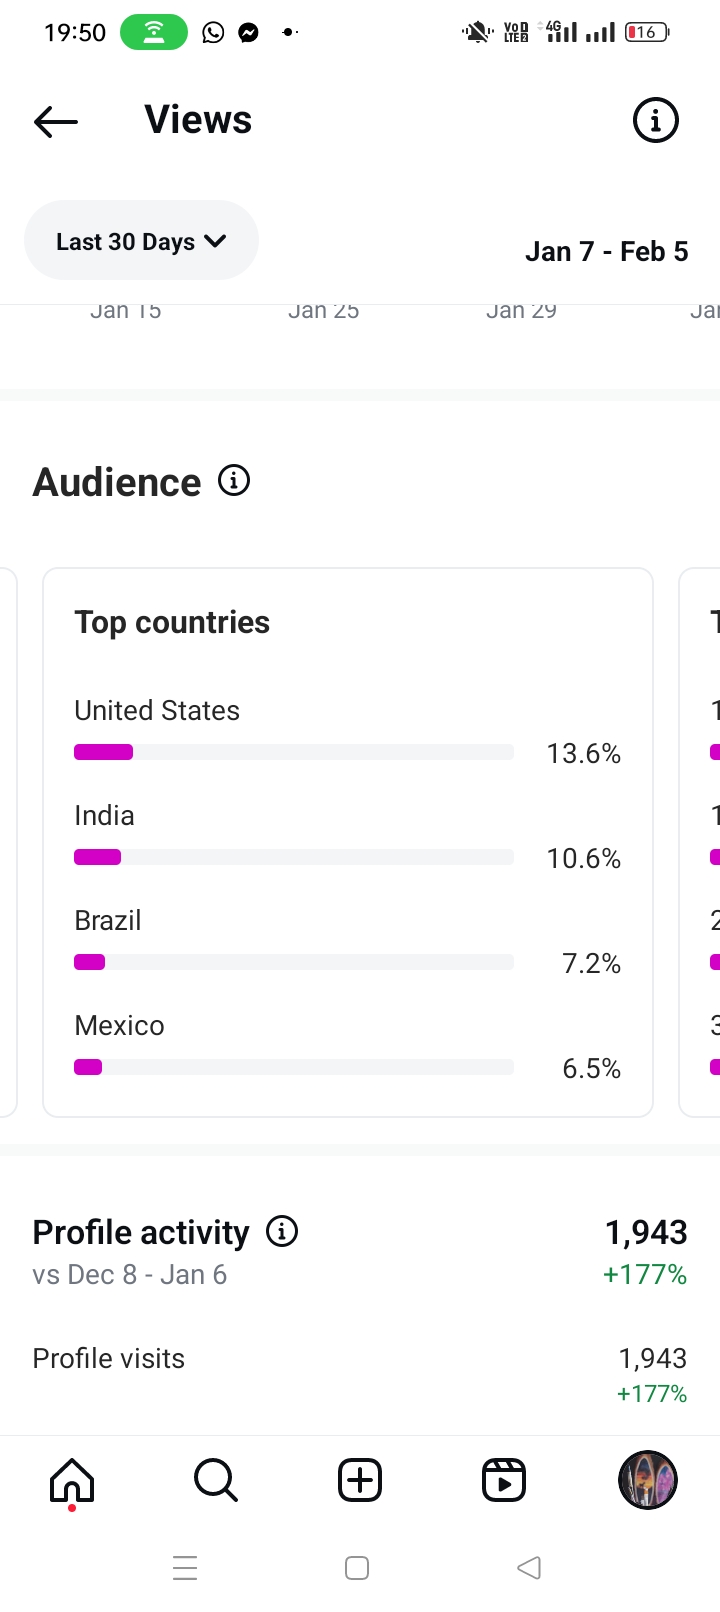
Task: Open Android recent apps menu button
Action: tap(185, 1567)
